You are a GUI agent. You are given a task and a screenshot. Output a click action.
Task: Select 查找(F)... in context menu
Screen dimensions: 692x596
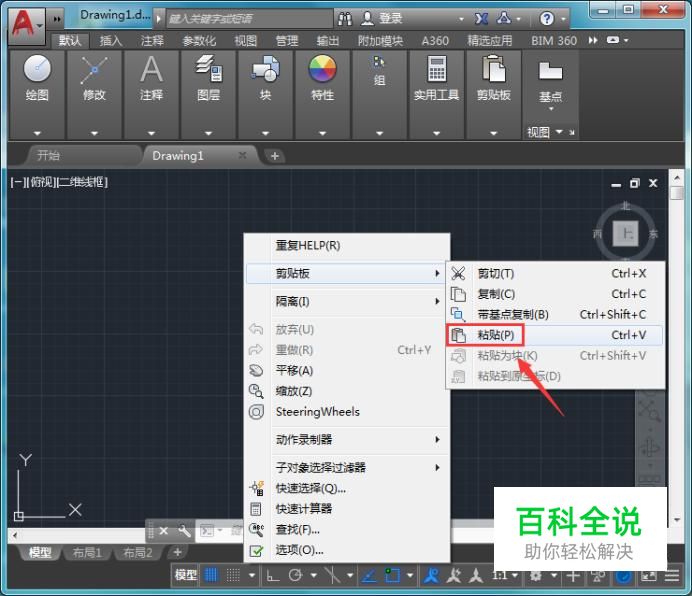click(x=347, y=529)
